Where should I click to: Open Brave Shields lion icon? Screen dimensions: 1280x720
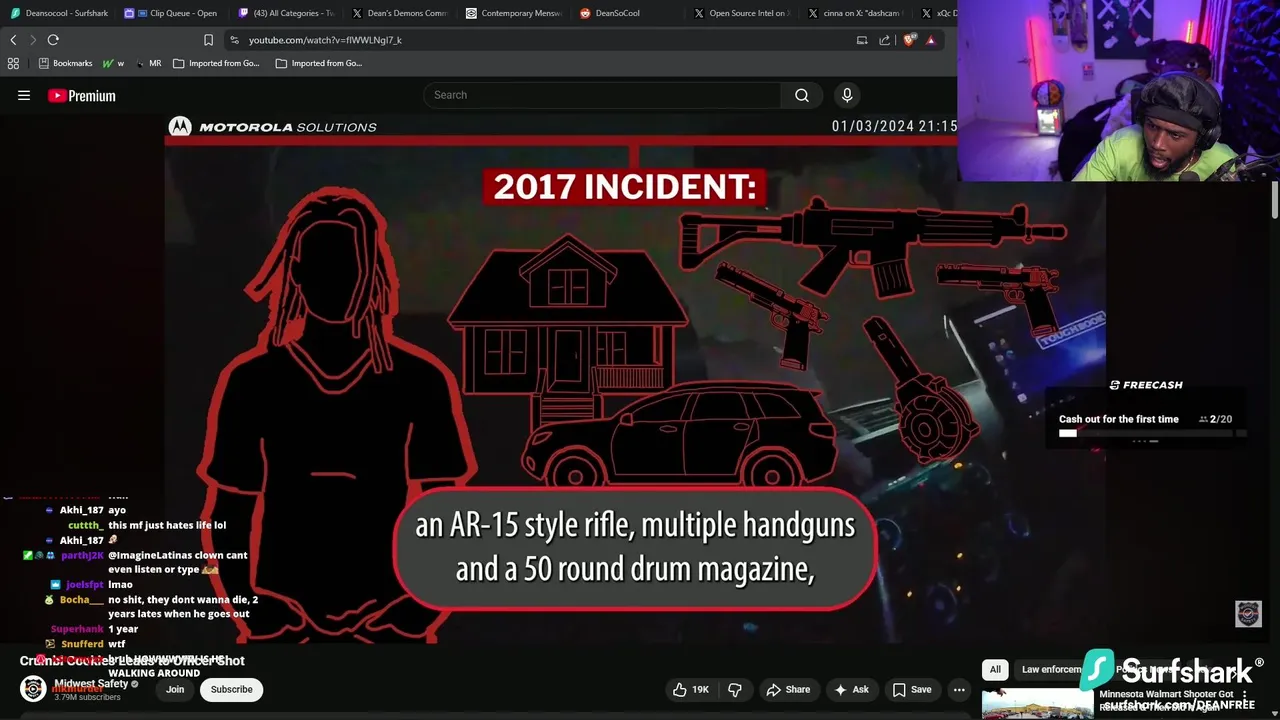pyautogui.click(x=909, y=40)
